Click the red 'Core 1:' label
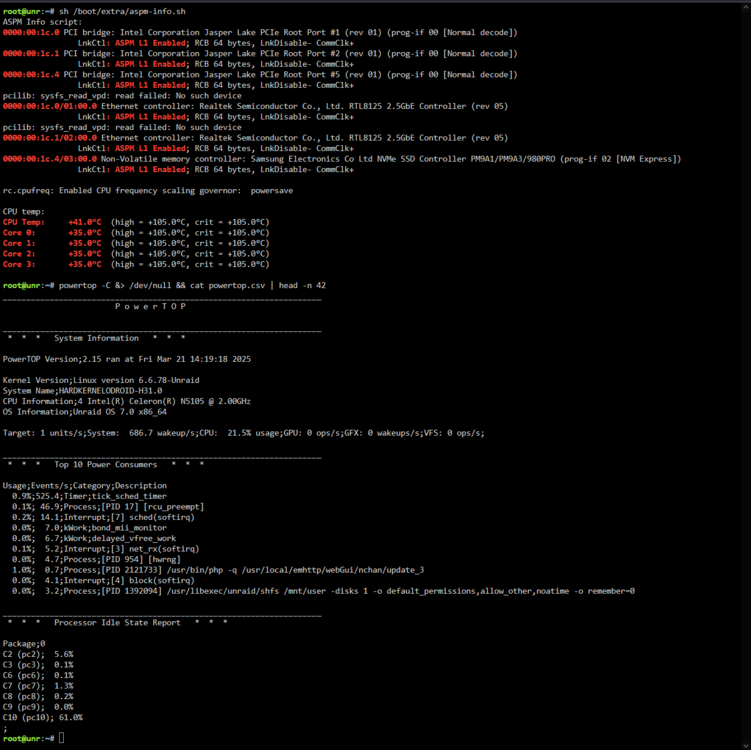The height and width of the screenshot is (750, 751). (19, 243)
